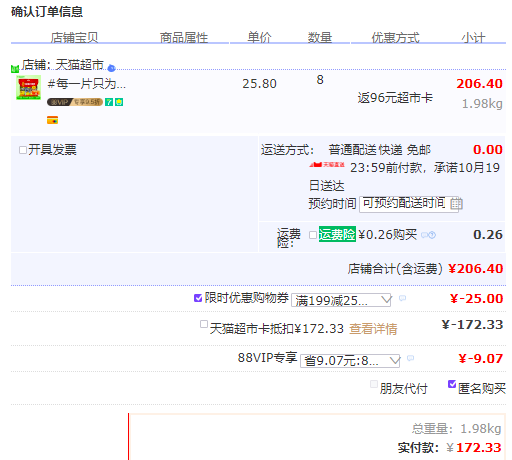Click the 单价 column header

[x=259, y=37]
